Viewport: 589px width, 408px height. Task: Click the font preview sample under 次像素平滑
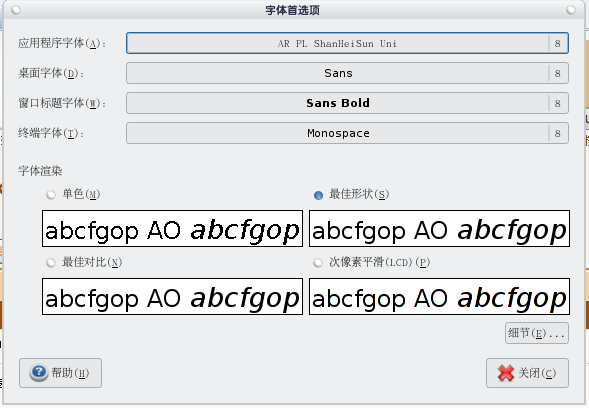point(439,296)
